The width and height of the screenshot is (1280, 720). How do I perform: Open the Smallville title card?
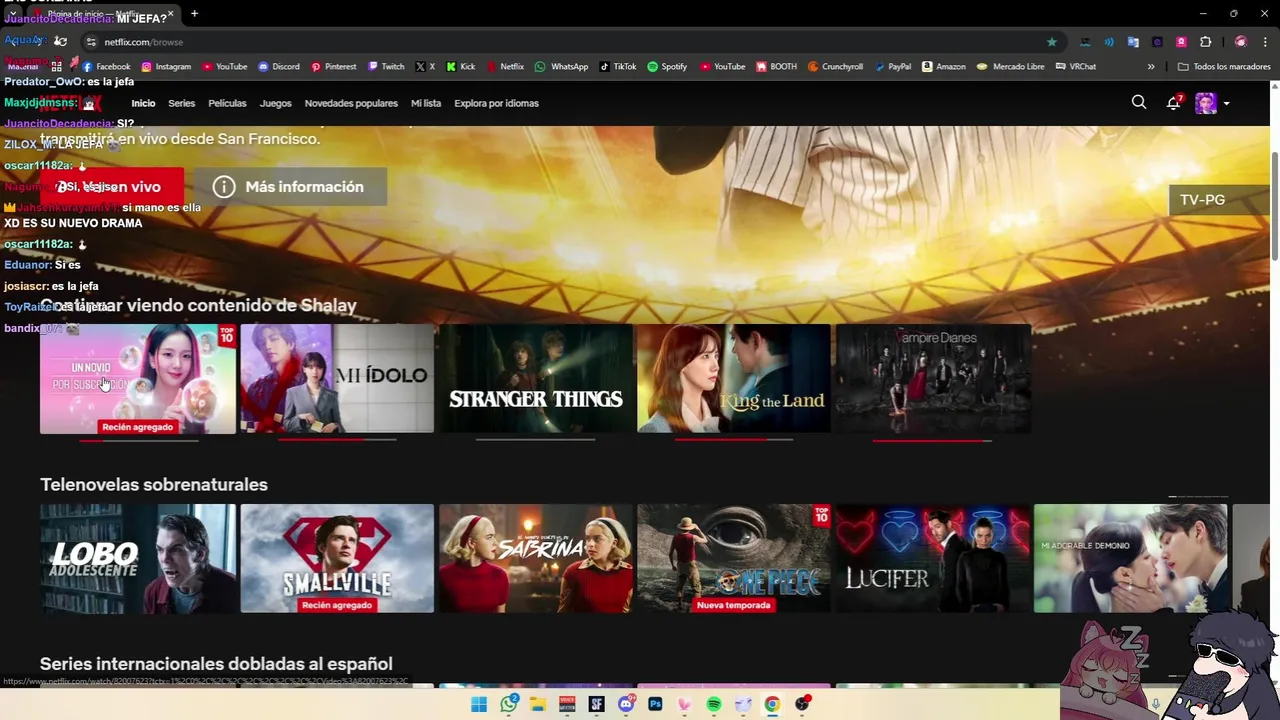click(x=337, y=558)
